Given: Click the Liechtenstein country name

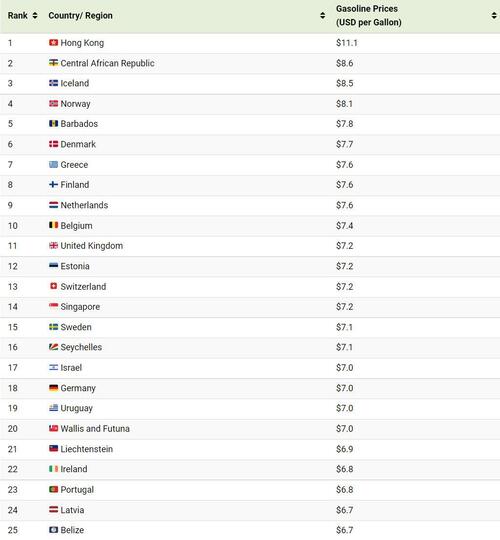Looking at the screenshot, I should click(x=87, y=449).
